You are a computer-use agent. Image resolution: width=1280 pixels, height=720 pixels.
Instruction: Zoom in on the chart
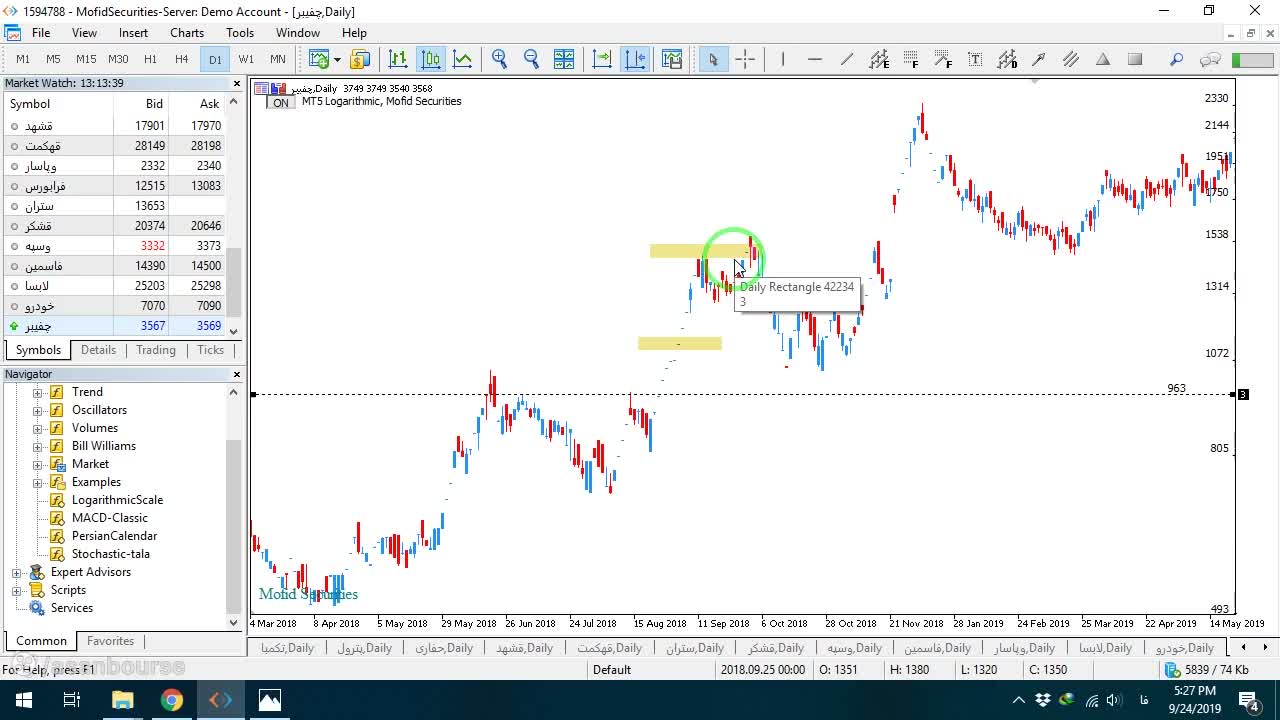(499, 59)
